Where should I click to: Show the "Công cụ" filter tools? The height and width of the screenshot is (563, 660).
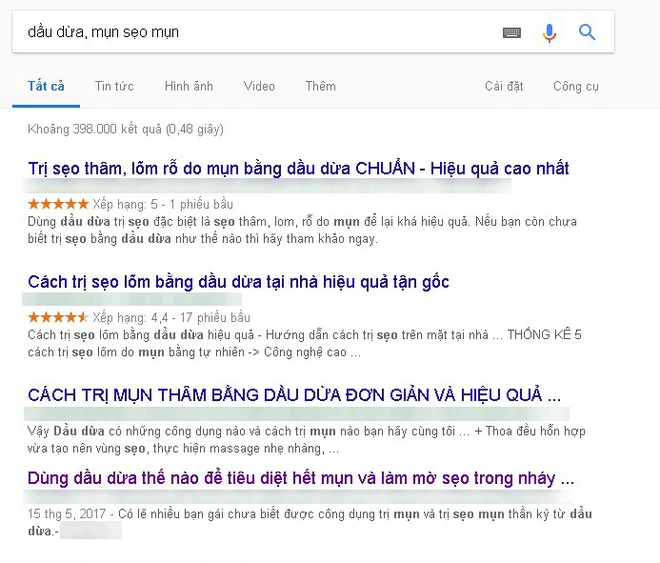pyautogui.click(x=576, y=86)
